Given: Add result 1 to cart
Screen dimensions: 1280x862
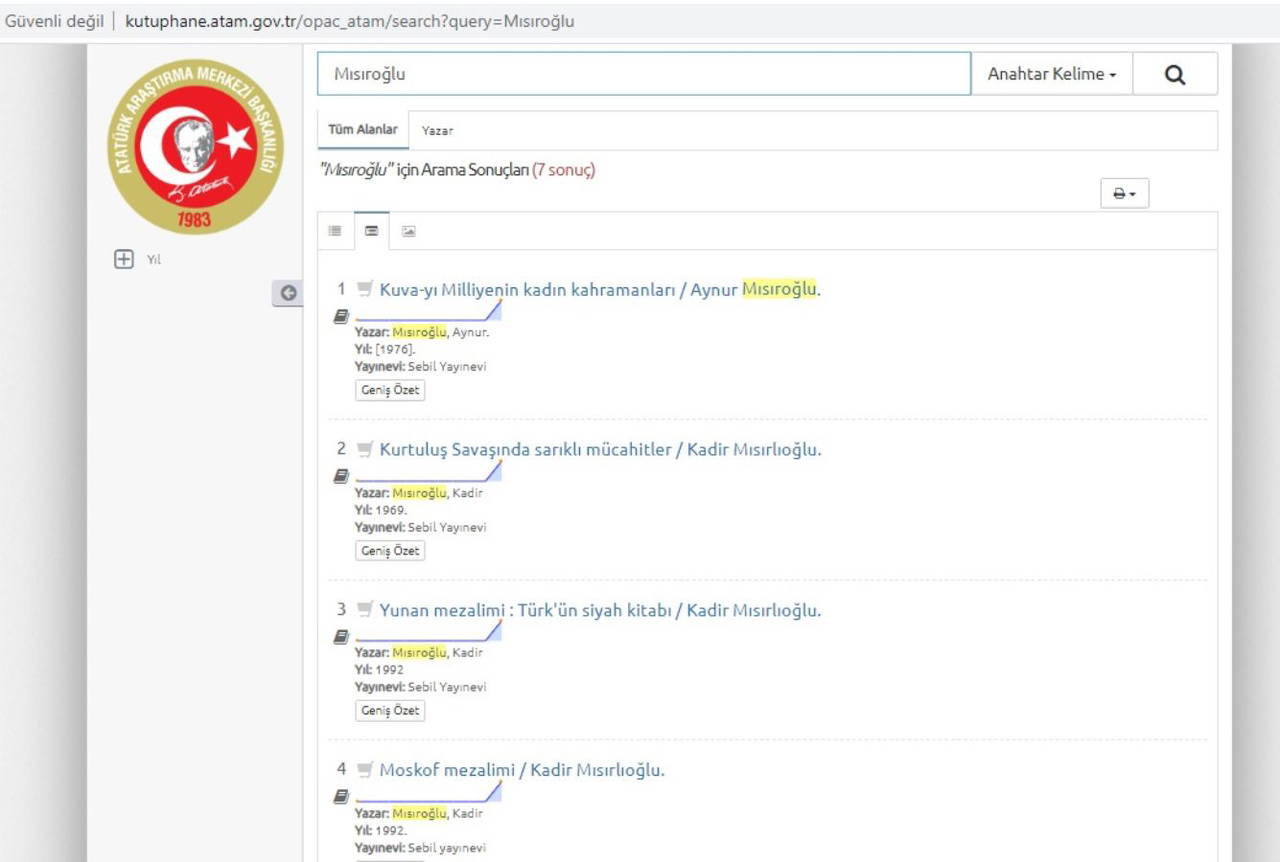Looking at the screenshot, I should tap(365, 290).
